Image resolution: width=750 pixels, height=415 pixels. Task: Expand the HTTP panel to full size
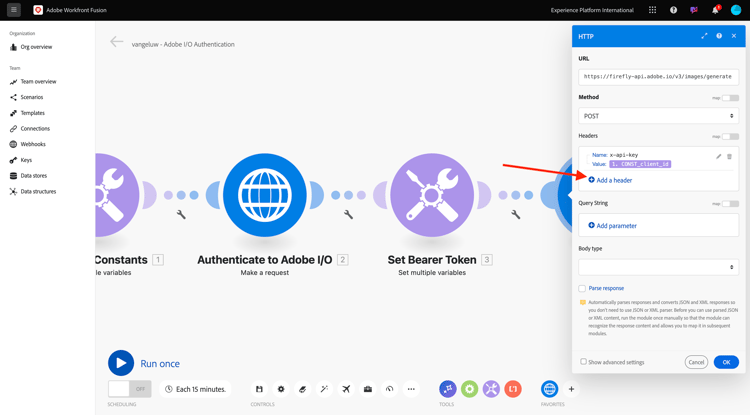[x=704, y=36]
